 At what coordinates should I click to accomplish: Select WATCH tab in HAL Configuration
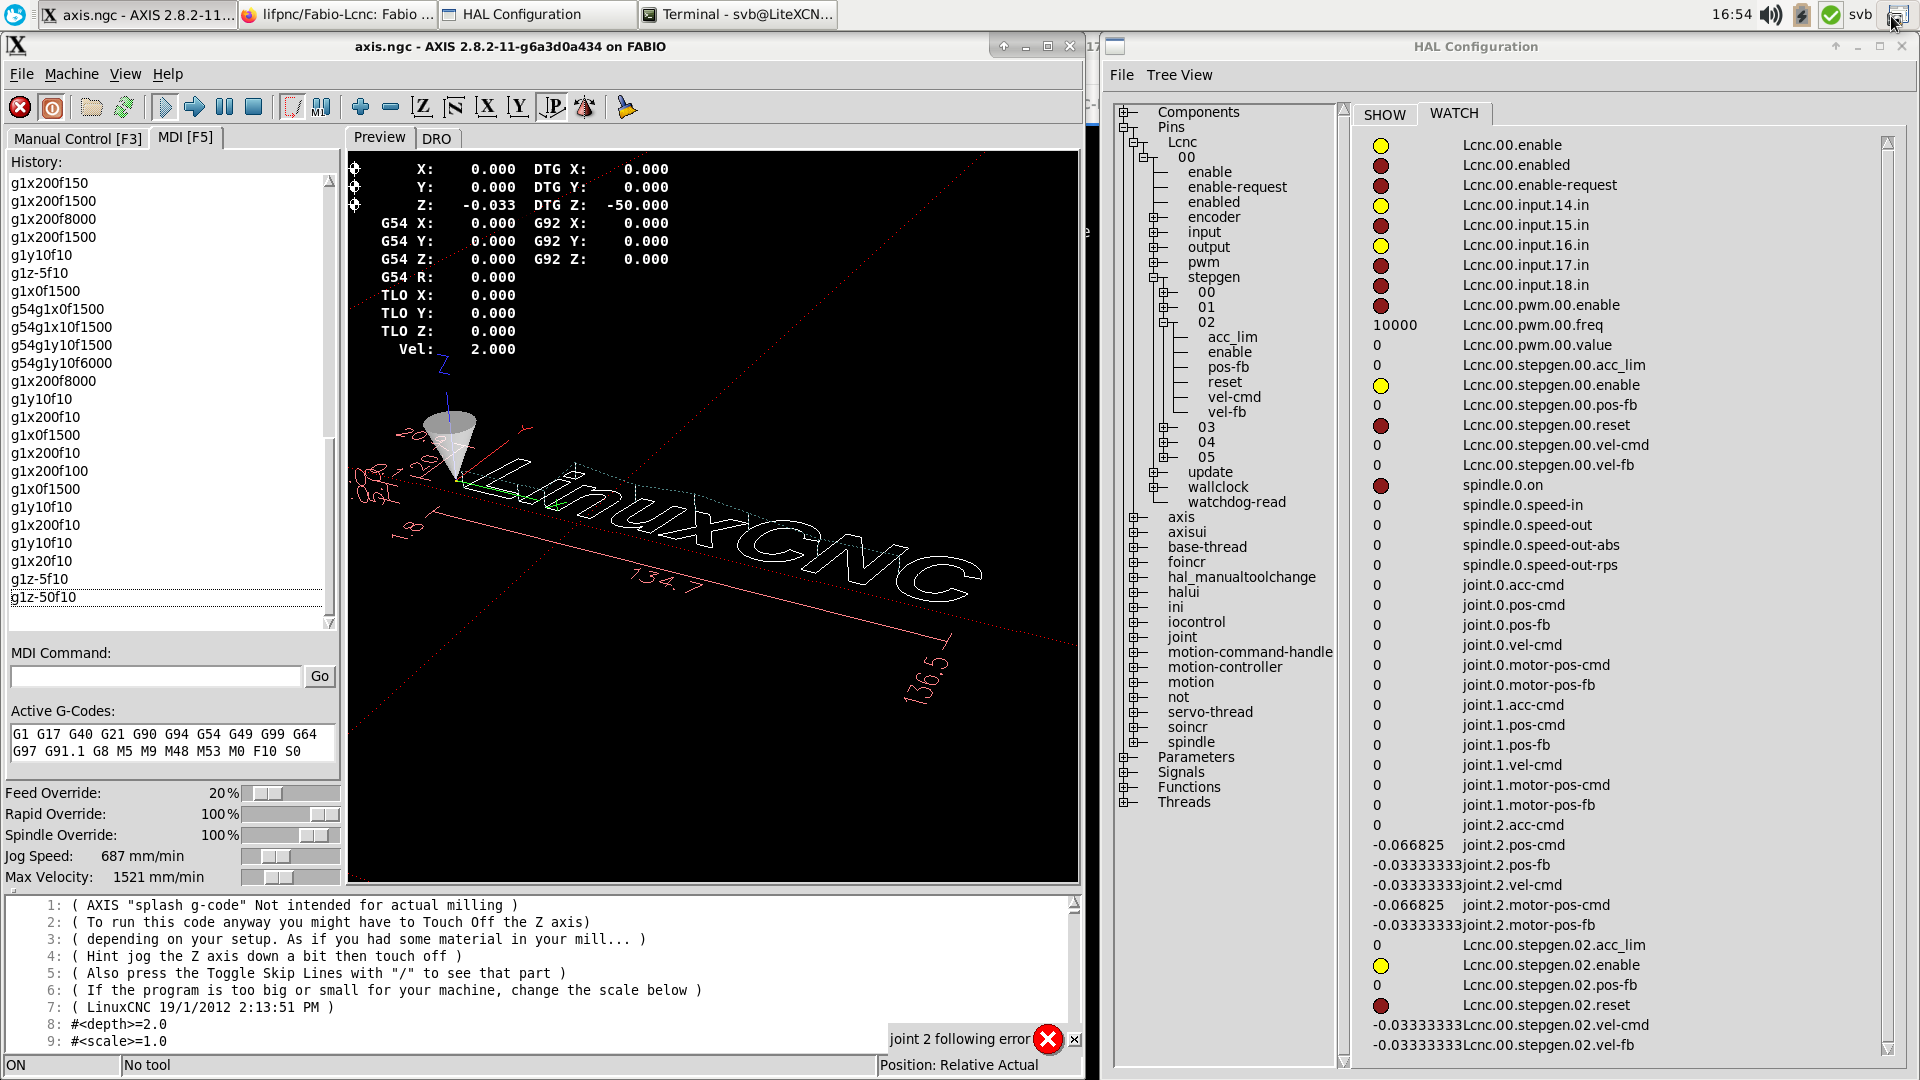(x=1454, y=113)
